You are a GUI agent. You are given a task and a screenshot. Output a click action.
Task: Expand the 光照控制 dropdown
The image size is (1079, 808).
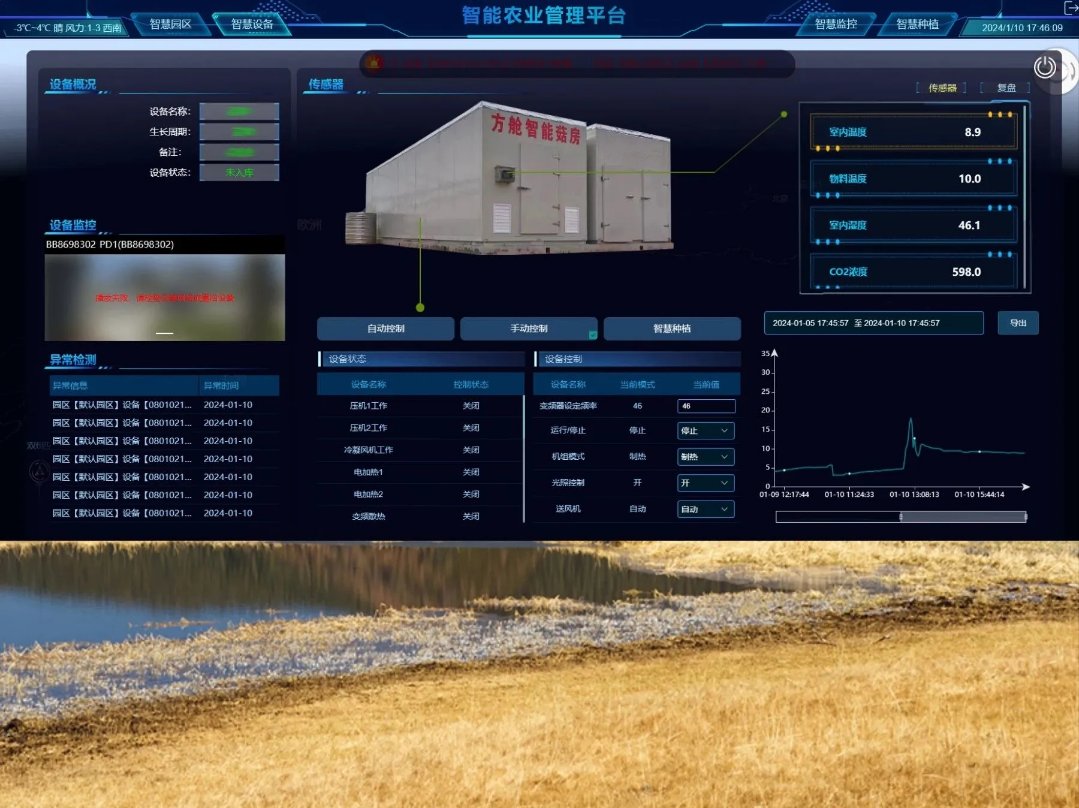pyautogui.click(x=705, y=483)
